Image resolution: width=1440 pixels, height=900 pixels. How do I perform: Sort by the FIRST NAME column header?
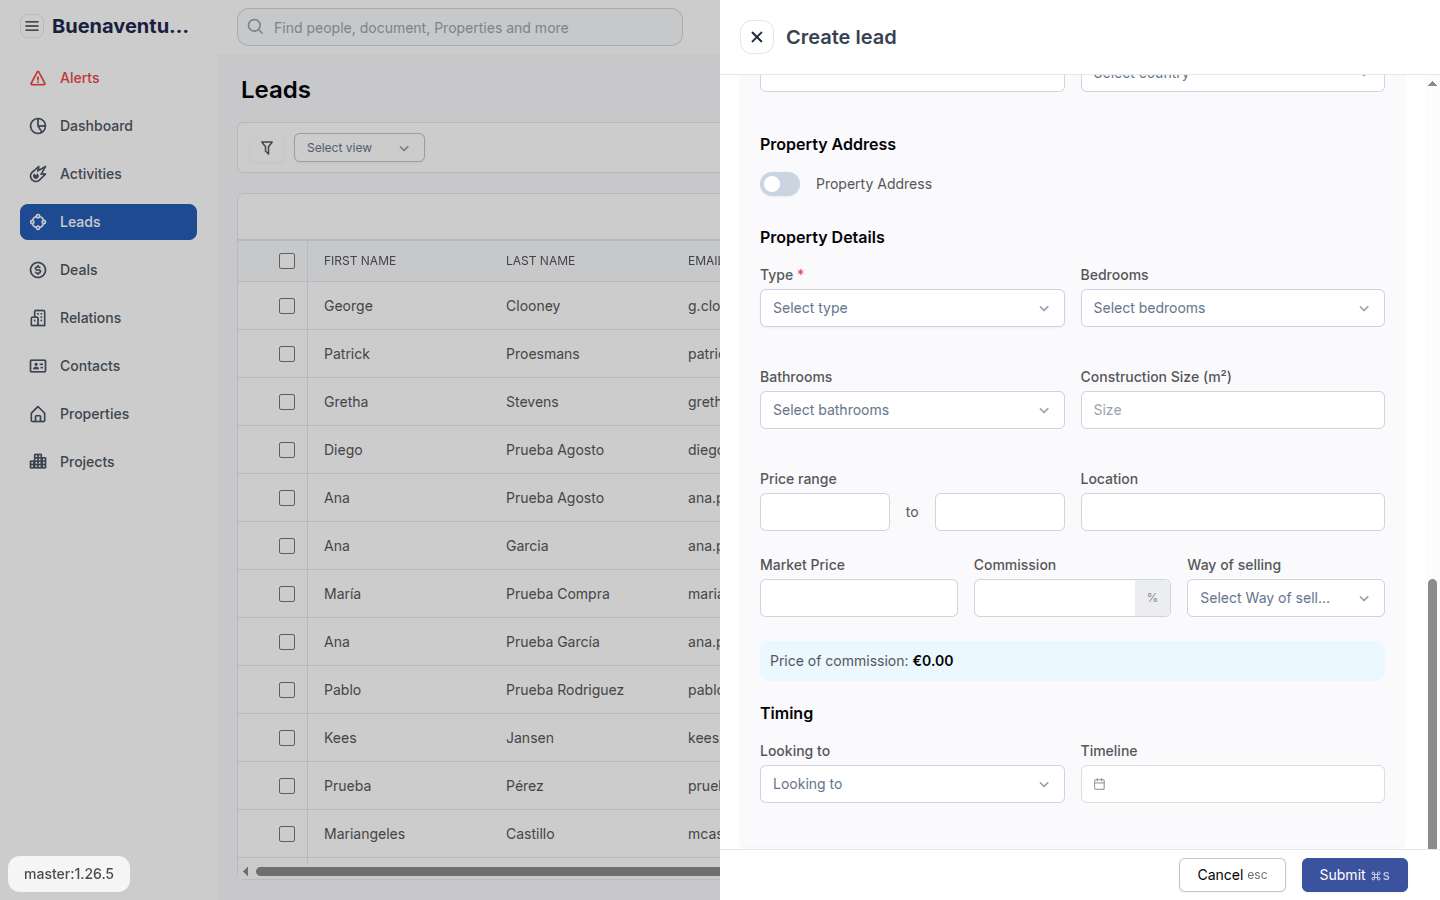coord(360,261)
